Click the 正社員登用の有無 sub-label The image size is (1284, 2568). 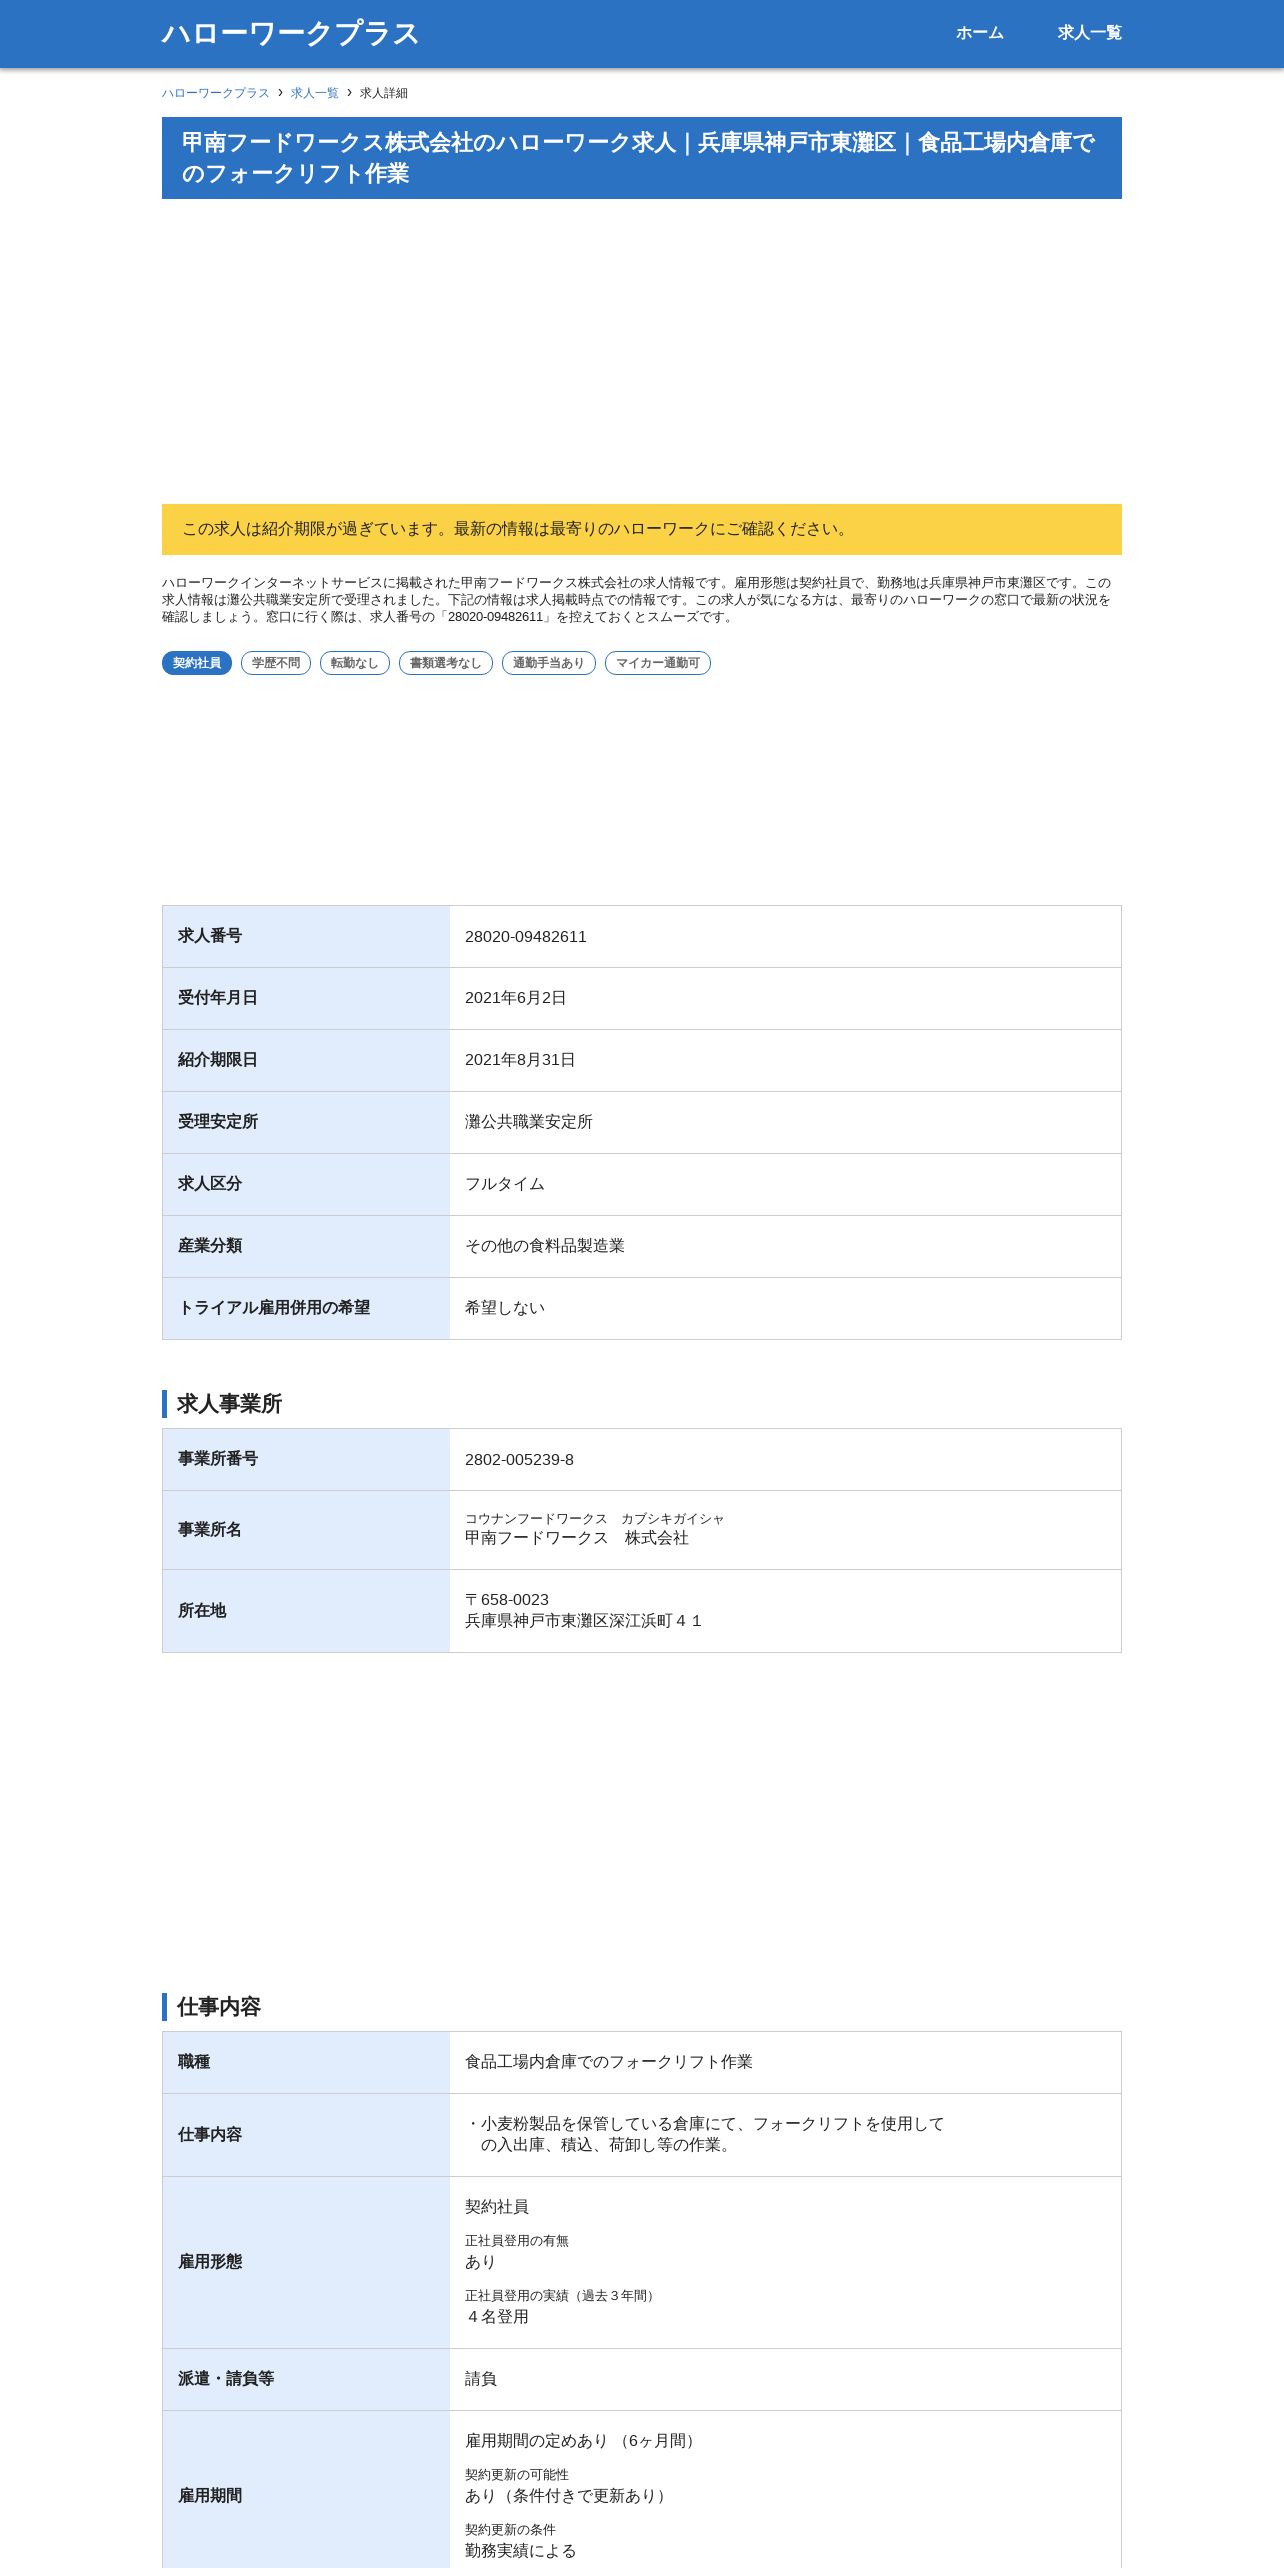pos(517,2241)
